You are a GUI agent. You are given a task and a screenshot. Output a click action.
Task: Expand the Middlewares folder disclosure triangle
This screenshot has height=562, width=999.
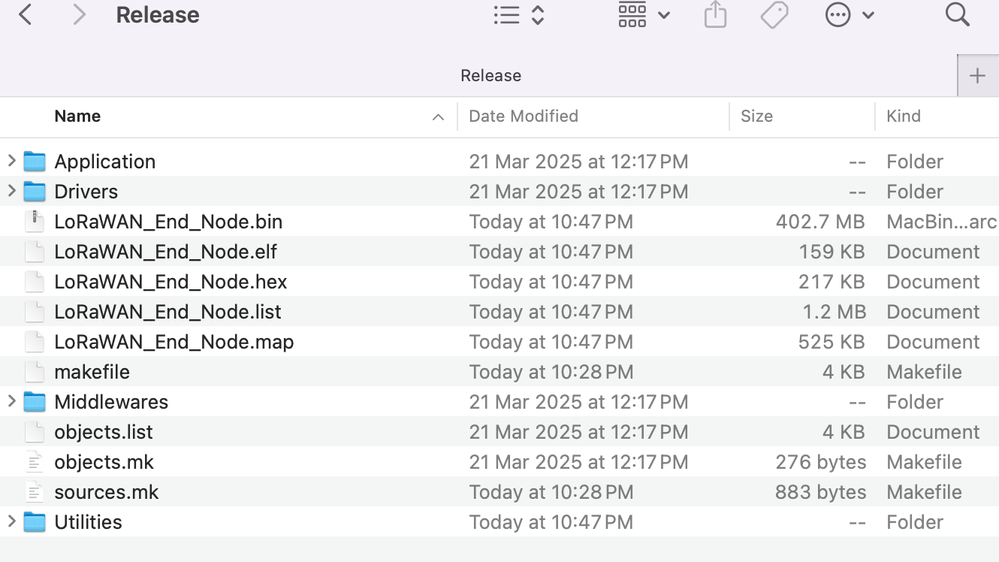tap(12, 401)
